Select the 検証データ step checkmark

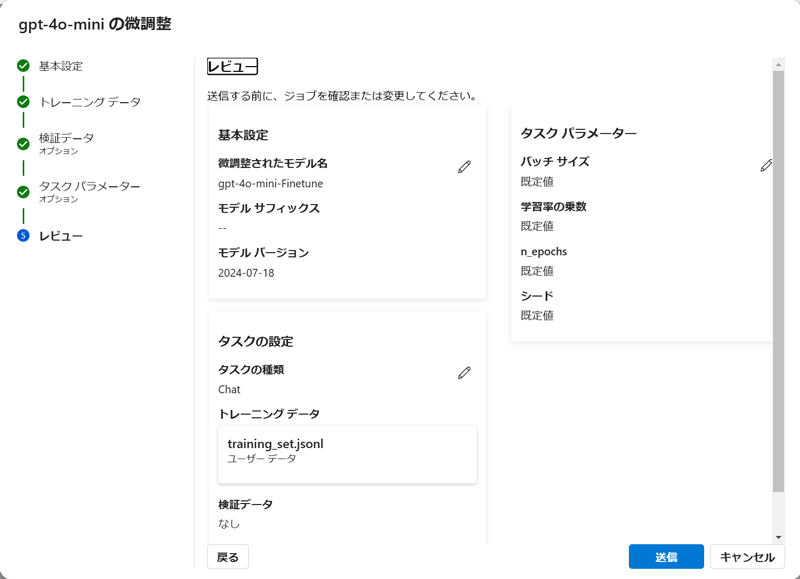click(23, 144)
